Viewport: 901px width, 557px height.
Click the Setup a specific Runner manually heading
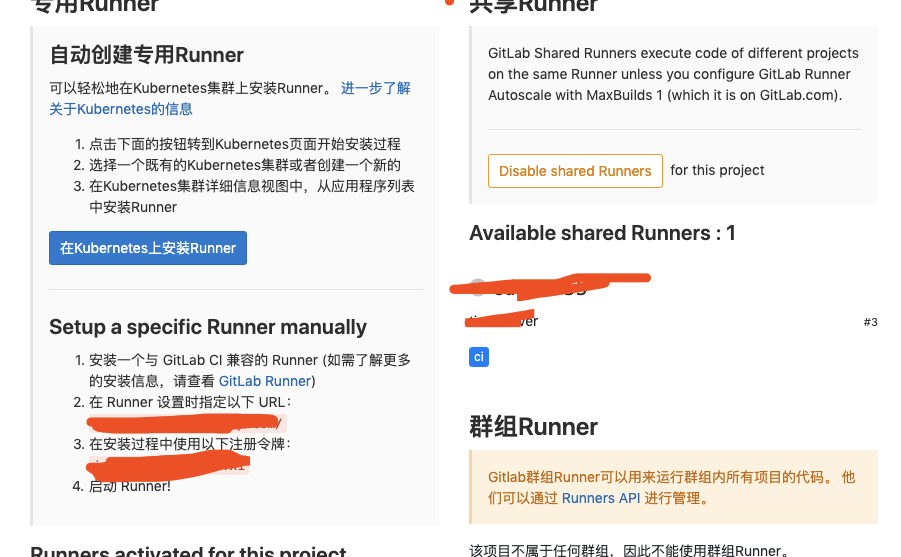(208, 327)
